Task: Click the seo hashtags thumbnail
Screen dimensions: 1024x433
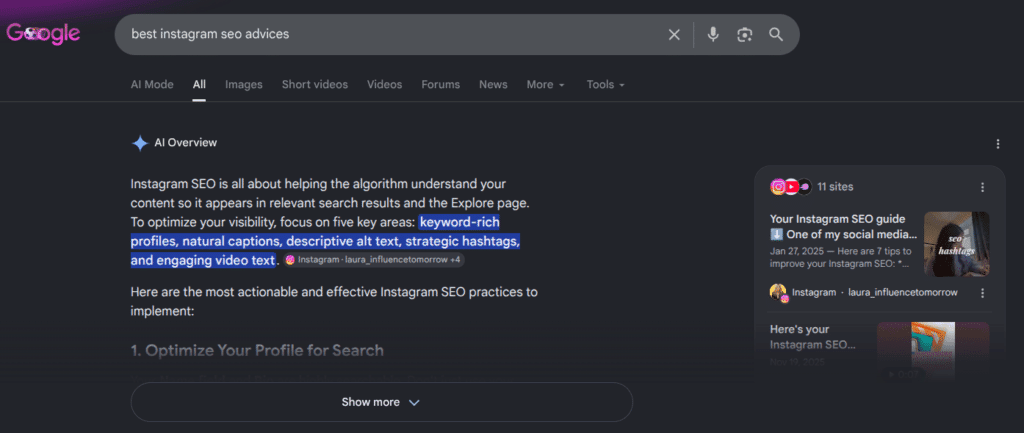Action: tap(957, 244)
